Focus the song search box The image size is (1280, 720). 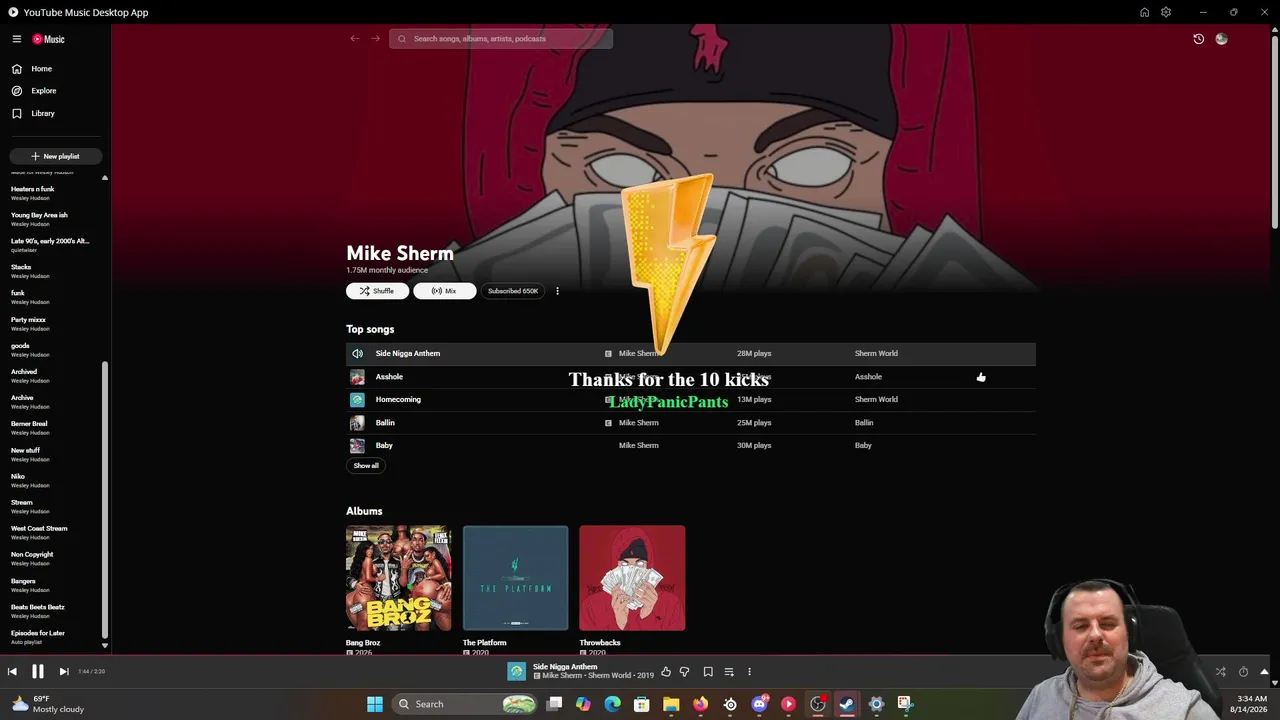501,39
